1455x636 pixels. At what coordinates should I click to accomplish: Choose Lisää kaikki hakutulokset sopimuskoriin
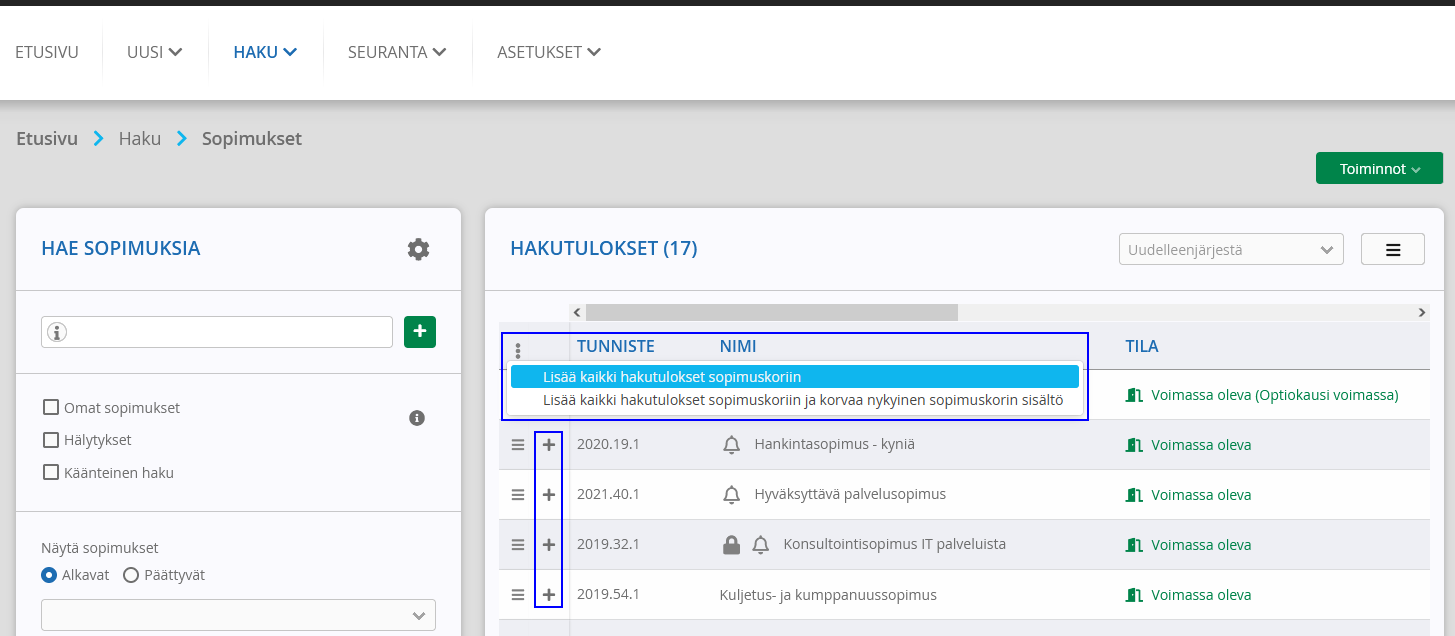coord(795,377)
